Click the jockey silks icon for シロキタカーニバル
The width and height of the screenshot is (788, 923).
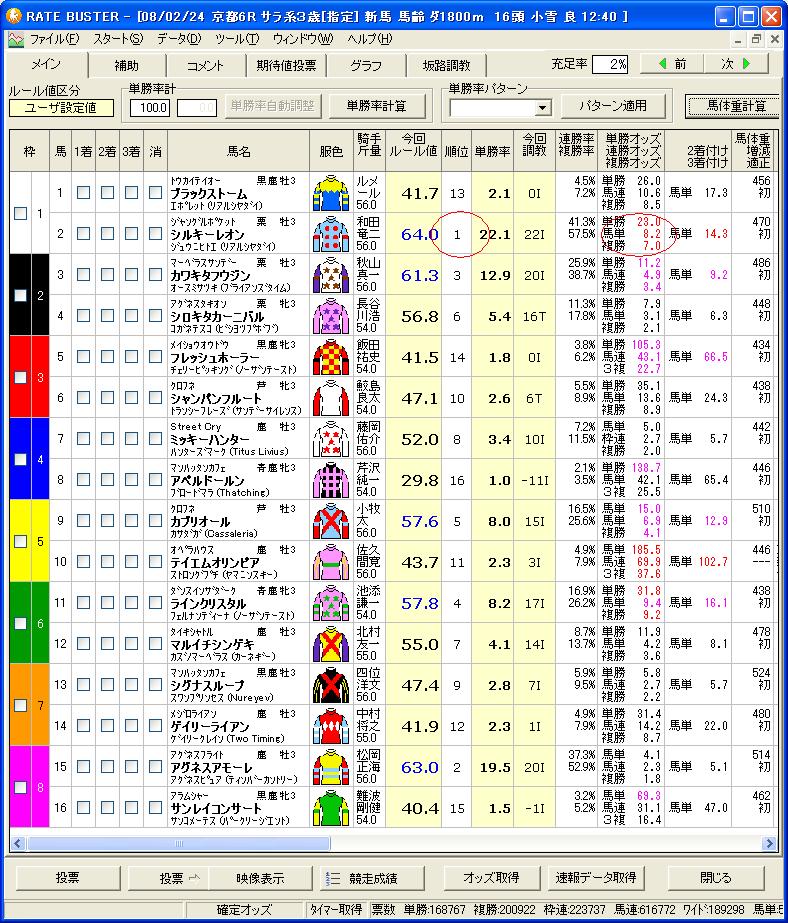coord(331,316)
